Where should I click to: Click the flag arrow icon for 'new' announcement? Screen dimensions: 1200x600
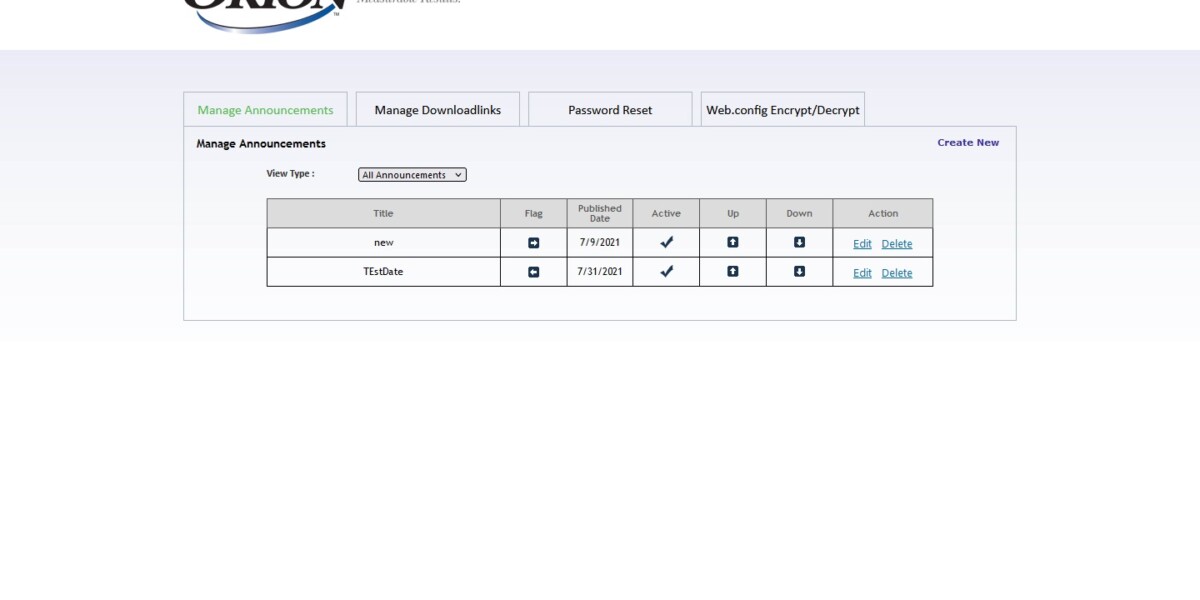(533, 243)
